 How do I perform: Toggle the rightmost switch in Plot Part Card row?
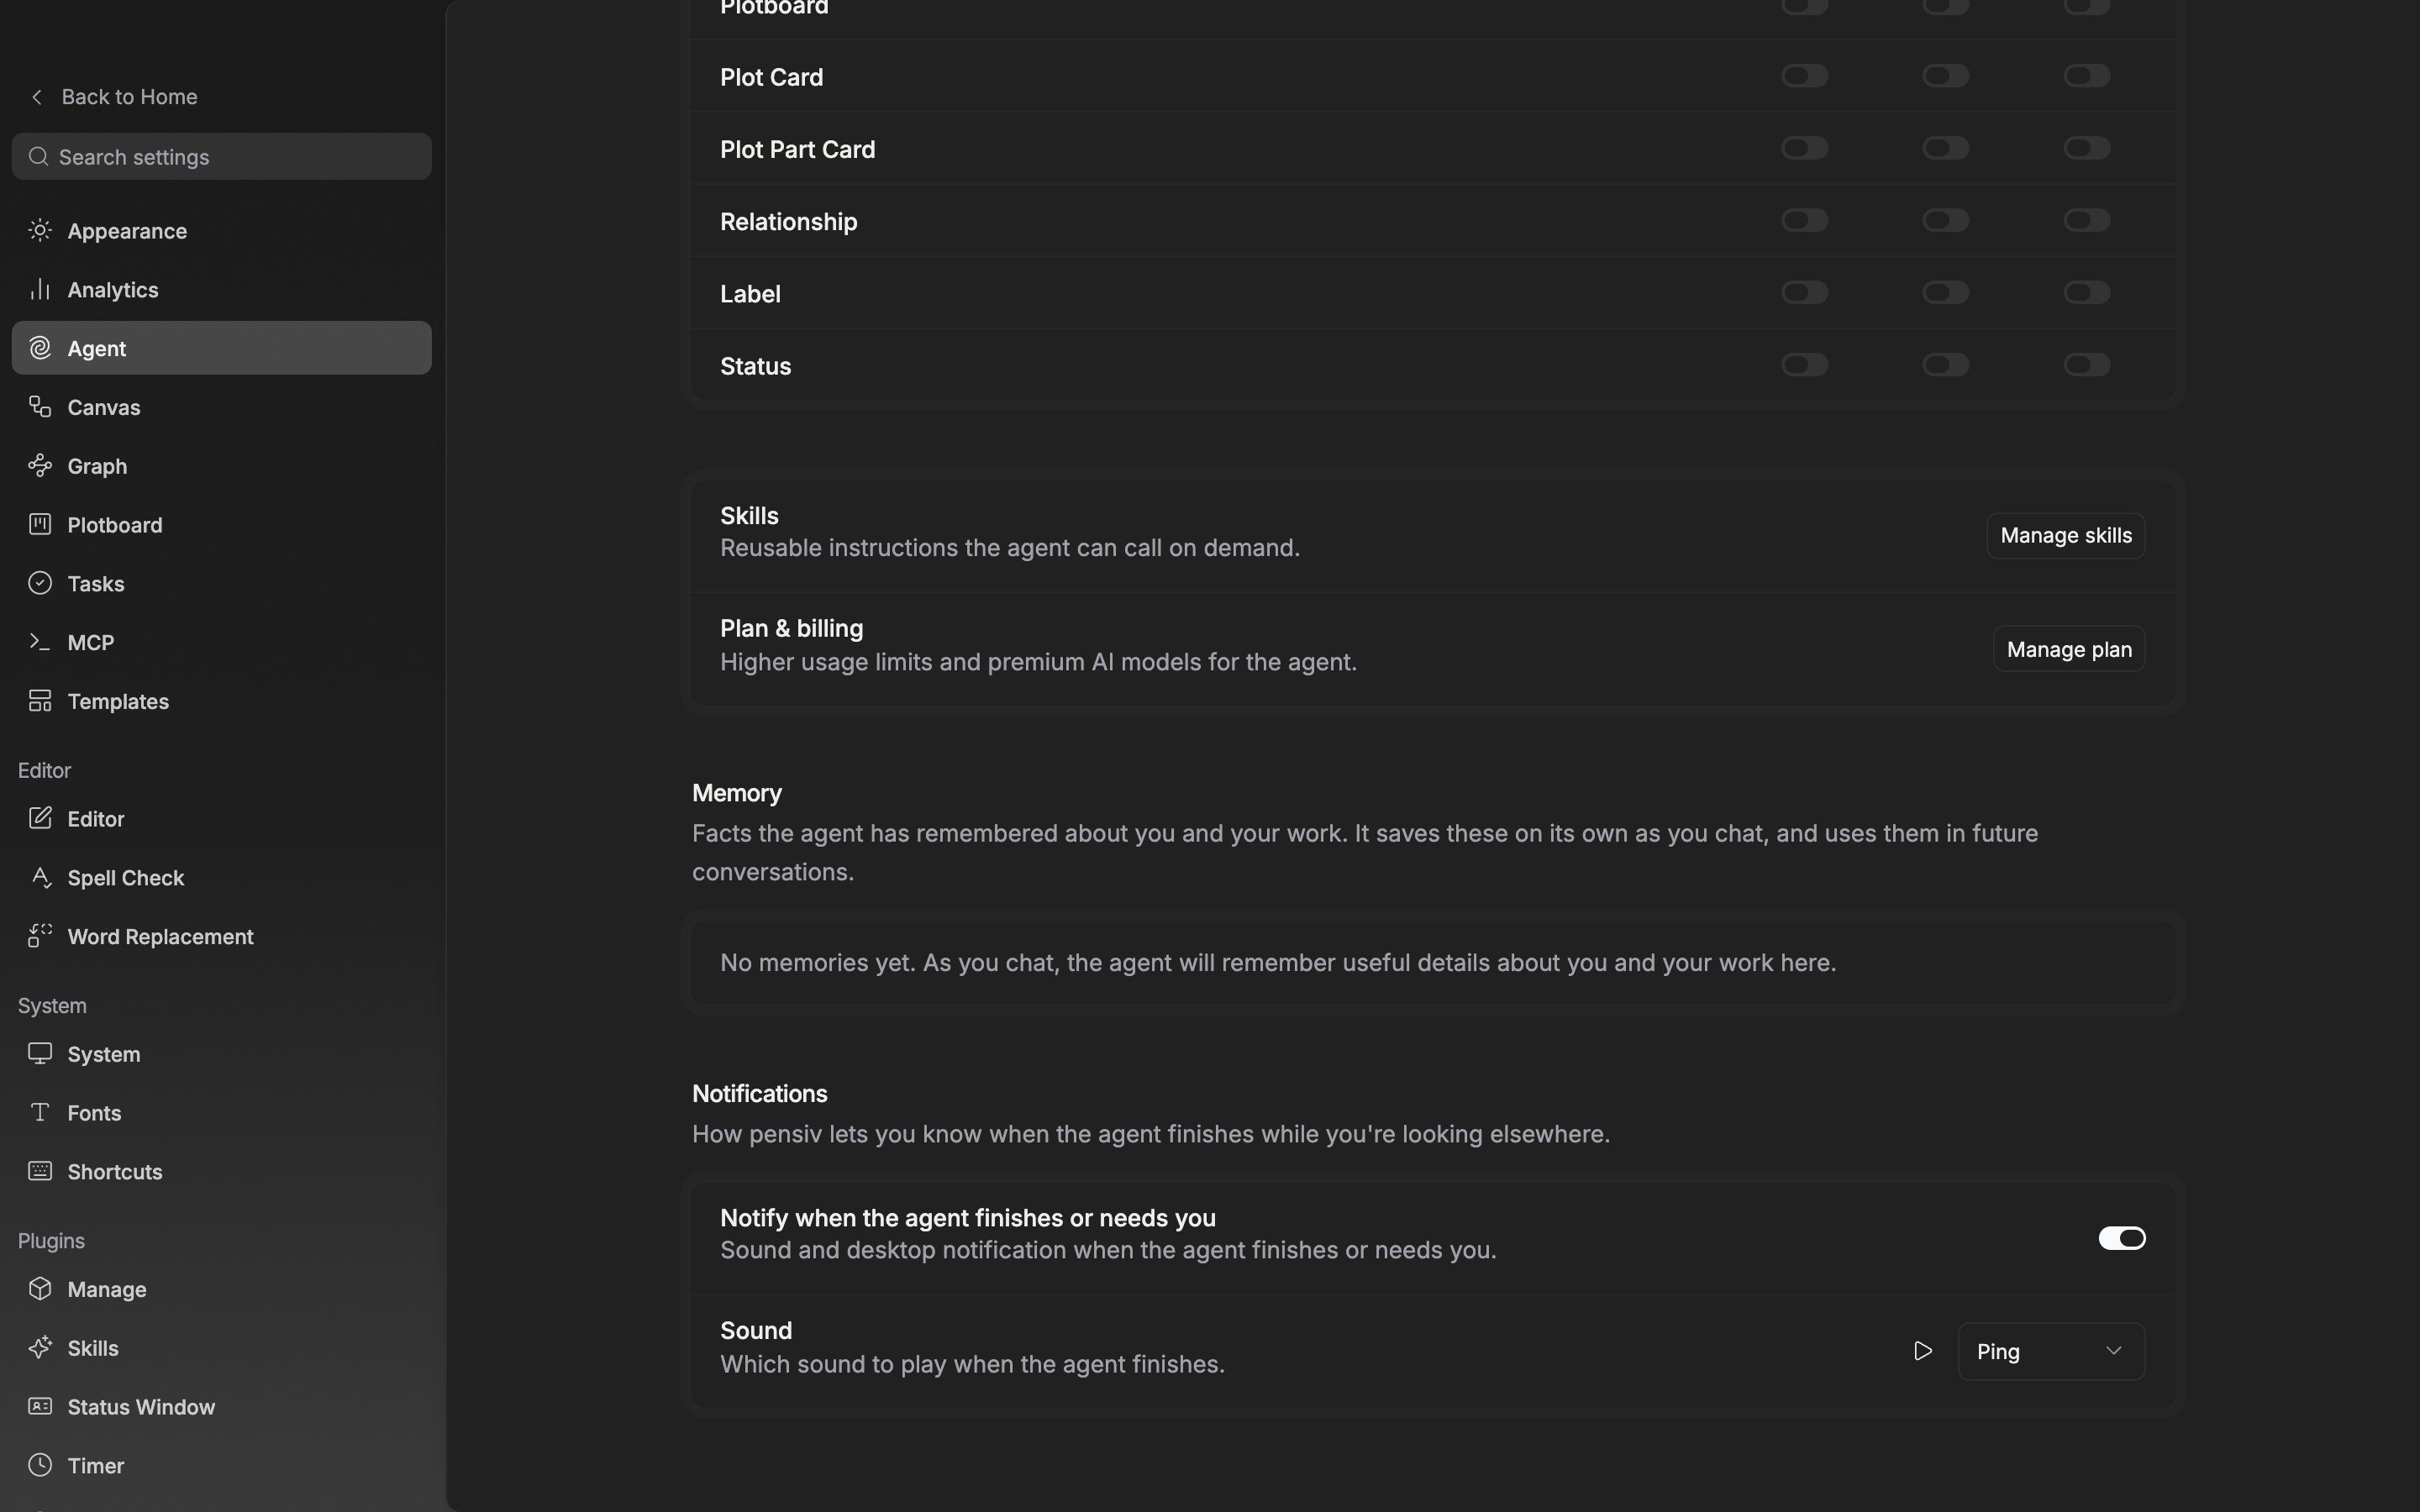(x=2087, y=148)
